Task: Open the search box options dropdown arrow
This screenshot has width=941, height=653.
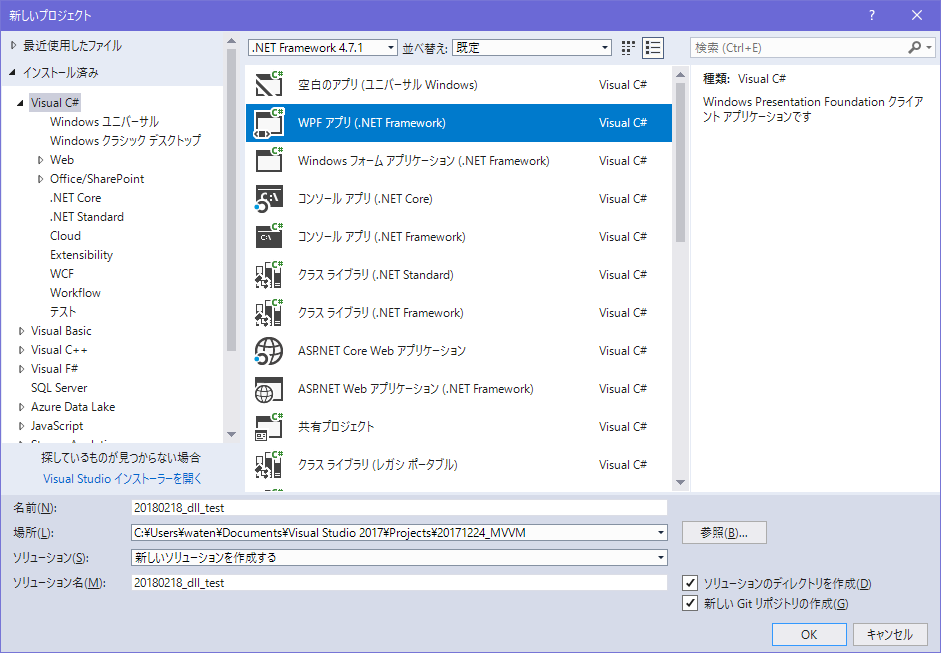Action: tap(929, 47)
